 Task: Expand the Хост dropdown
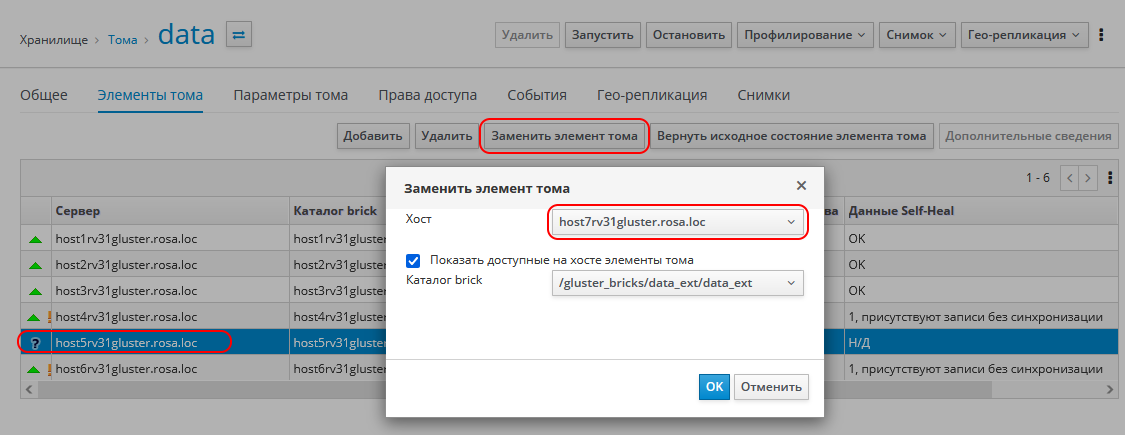[678, 221]
